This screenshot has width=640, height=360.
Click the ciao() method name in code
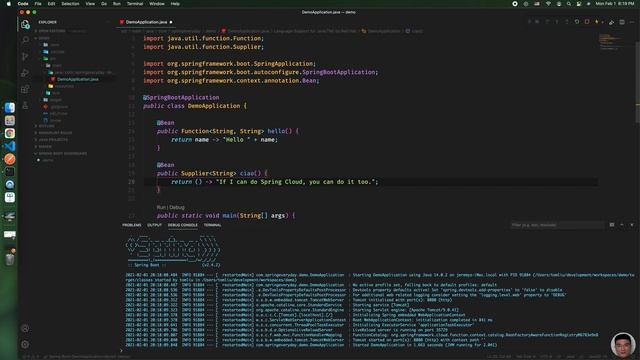(x=250, y=173)
